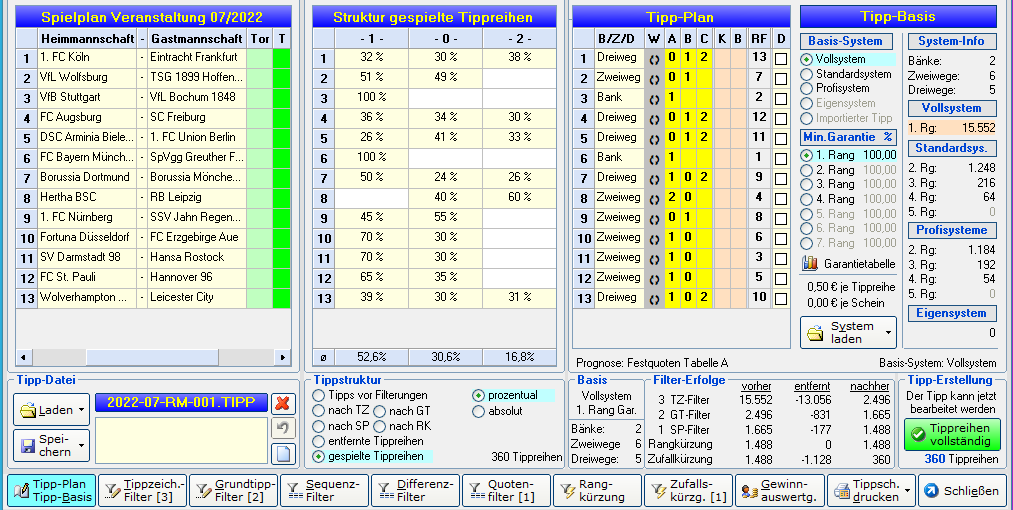Select the Borussia Dortmund home team cell
The width and height of the screenshot is (1013, 510).
click(87, 178)
